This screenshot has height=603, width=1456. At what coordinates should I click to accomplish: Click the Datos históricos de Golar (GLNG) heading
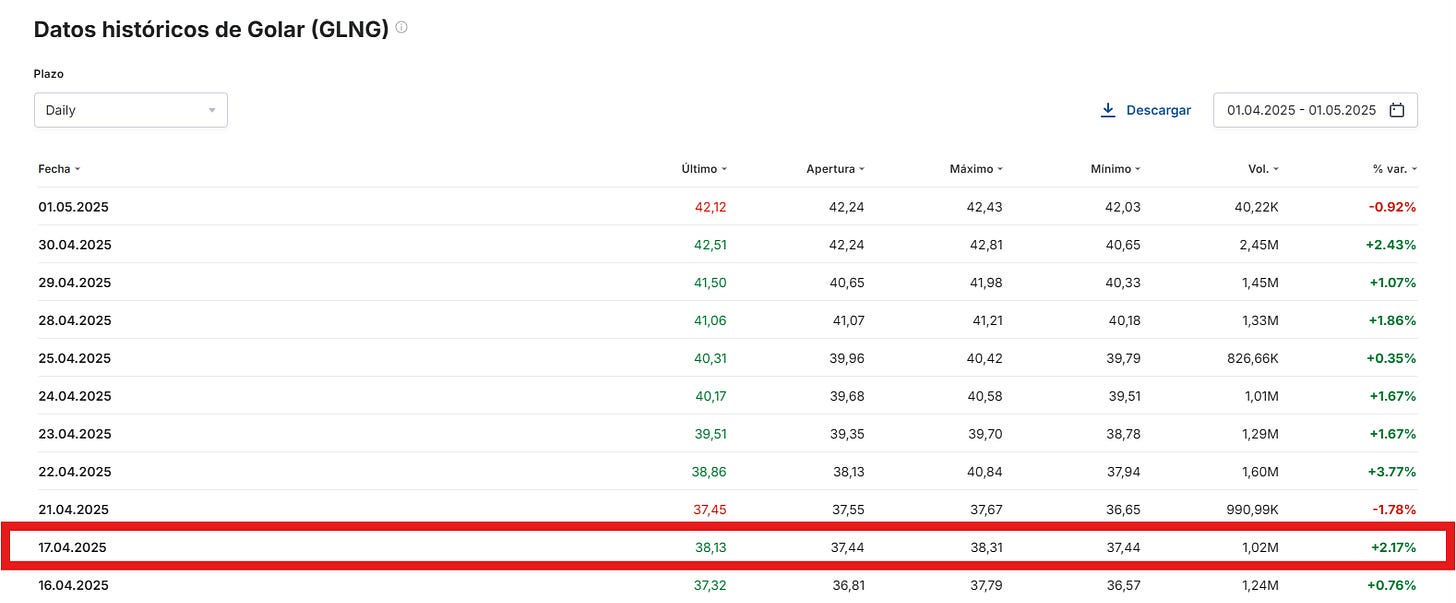(211, 29)
